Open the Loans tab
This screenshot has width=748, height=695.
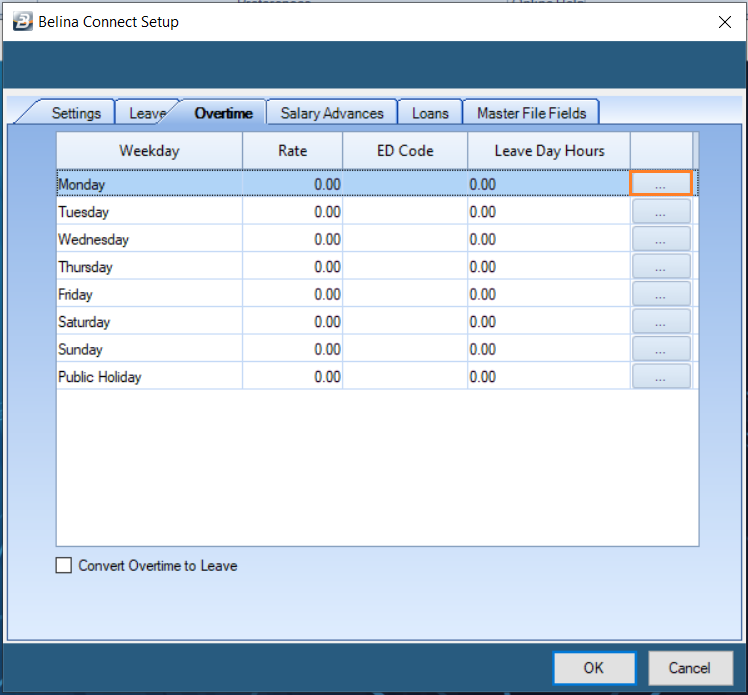[430, 113]
